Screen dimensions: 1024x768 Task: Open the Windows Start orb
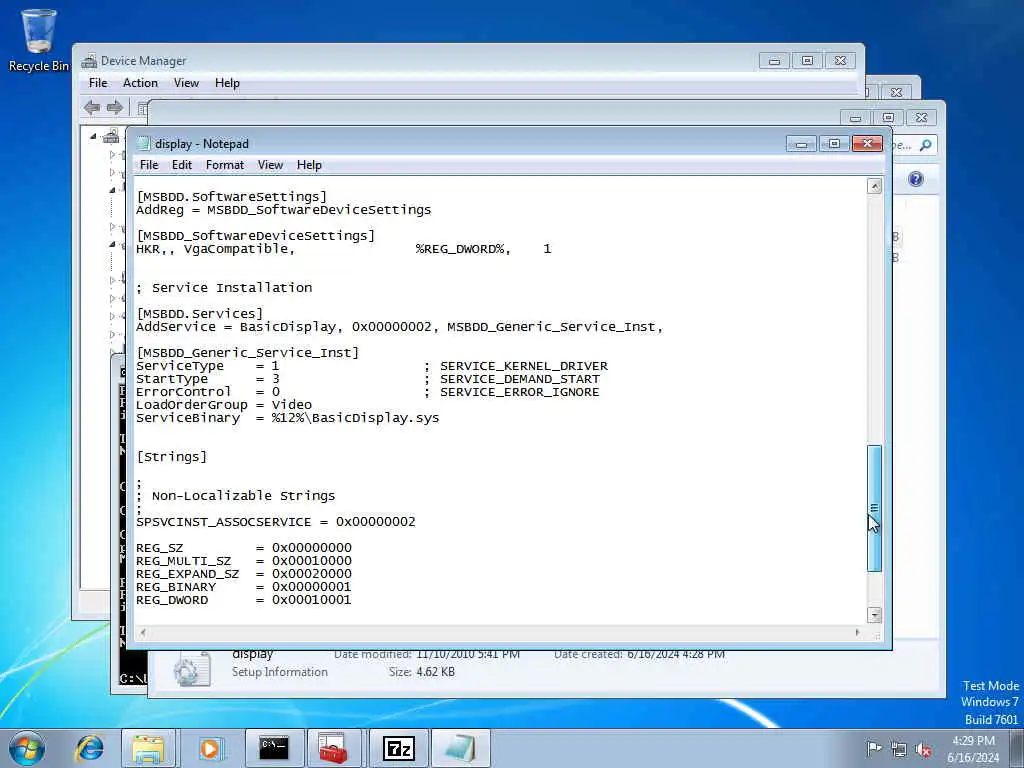point(27,748)
